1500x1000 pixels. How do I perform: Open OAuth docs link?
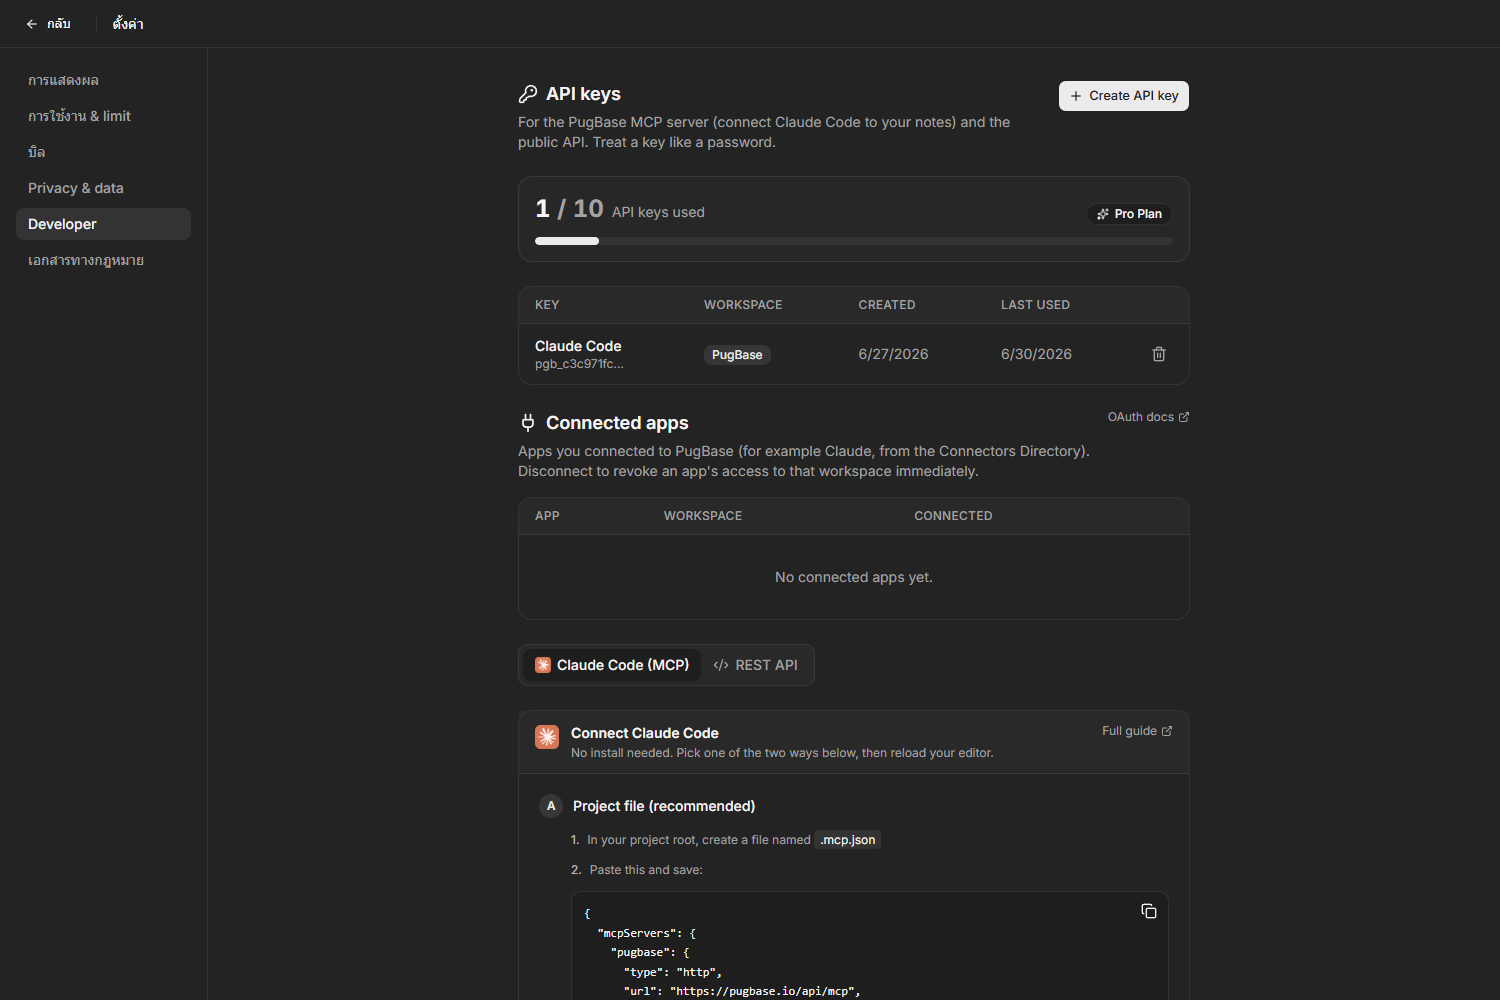[x=1148, y=417]
